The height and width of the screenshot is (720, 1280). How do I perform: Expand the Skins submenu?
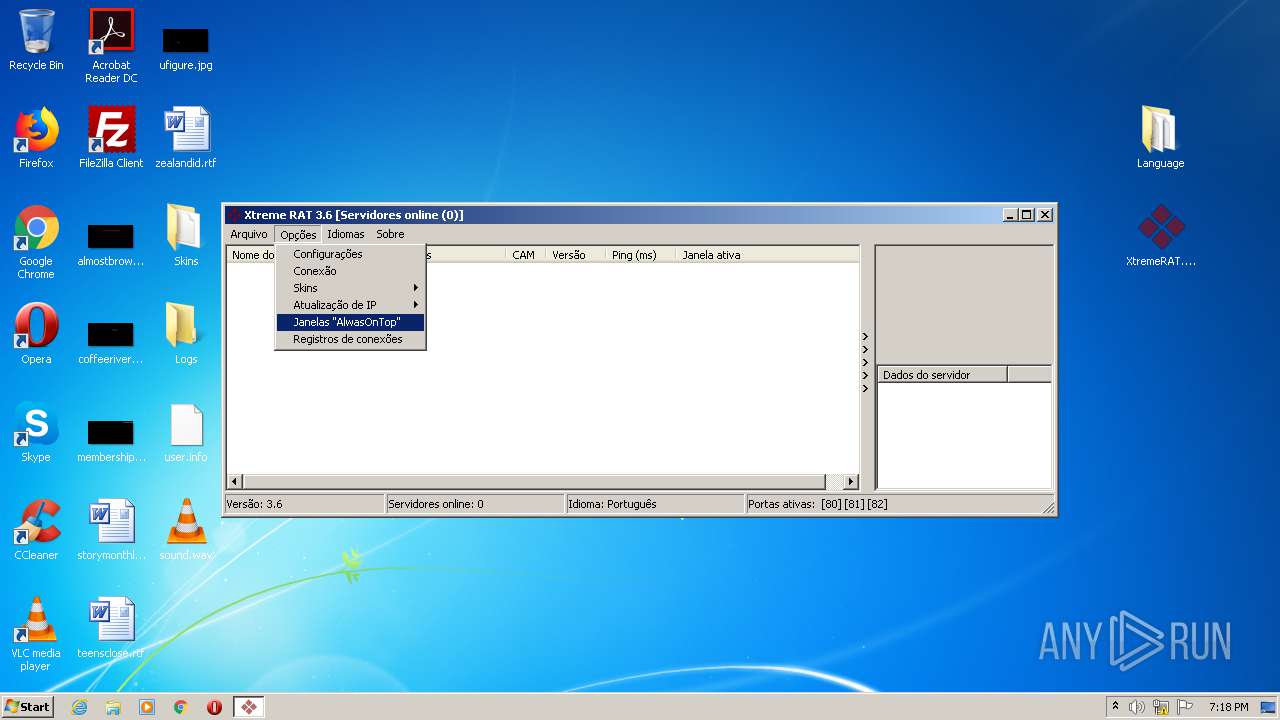point(350,288)
